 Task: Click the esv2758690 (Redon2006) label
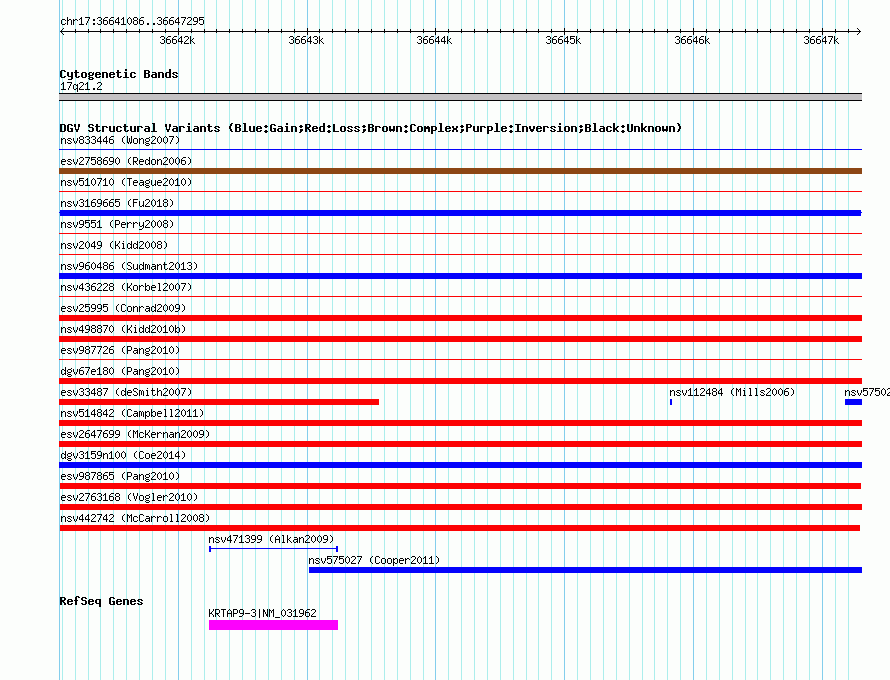pyautogui.click(x=126, y=161)
